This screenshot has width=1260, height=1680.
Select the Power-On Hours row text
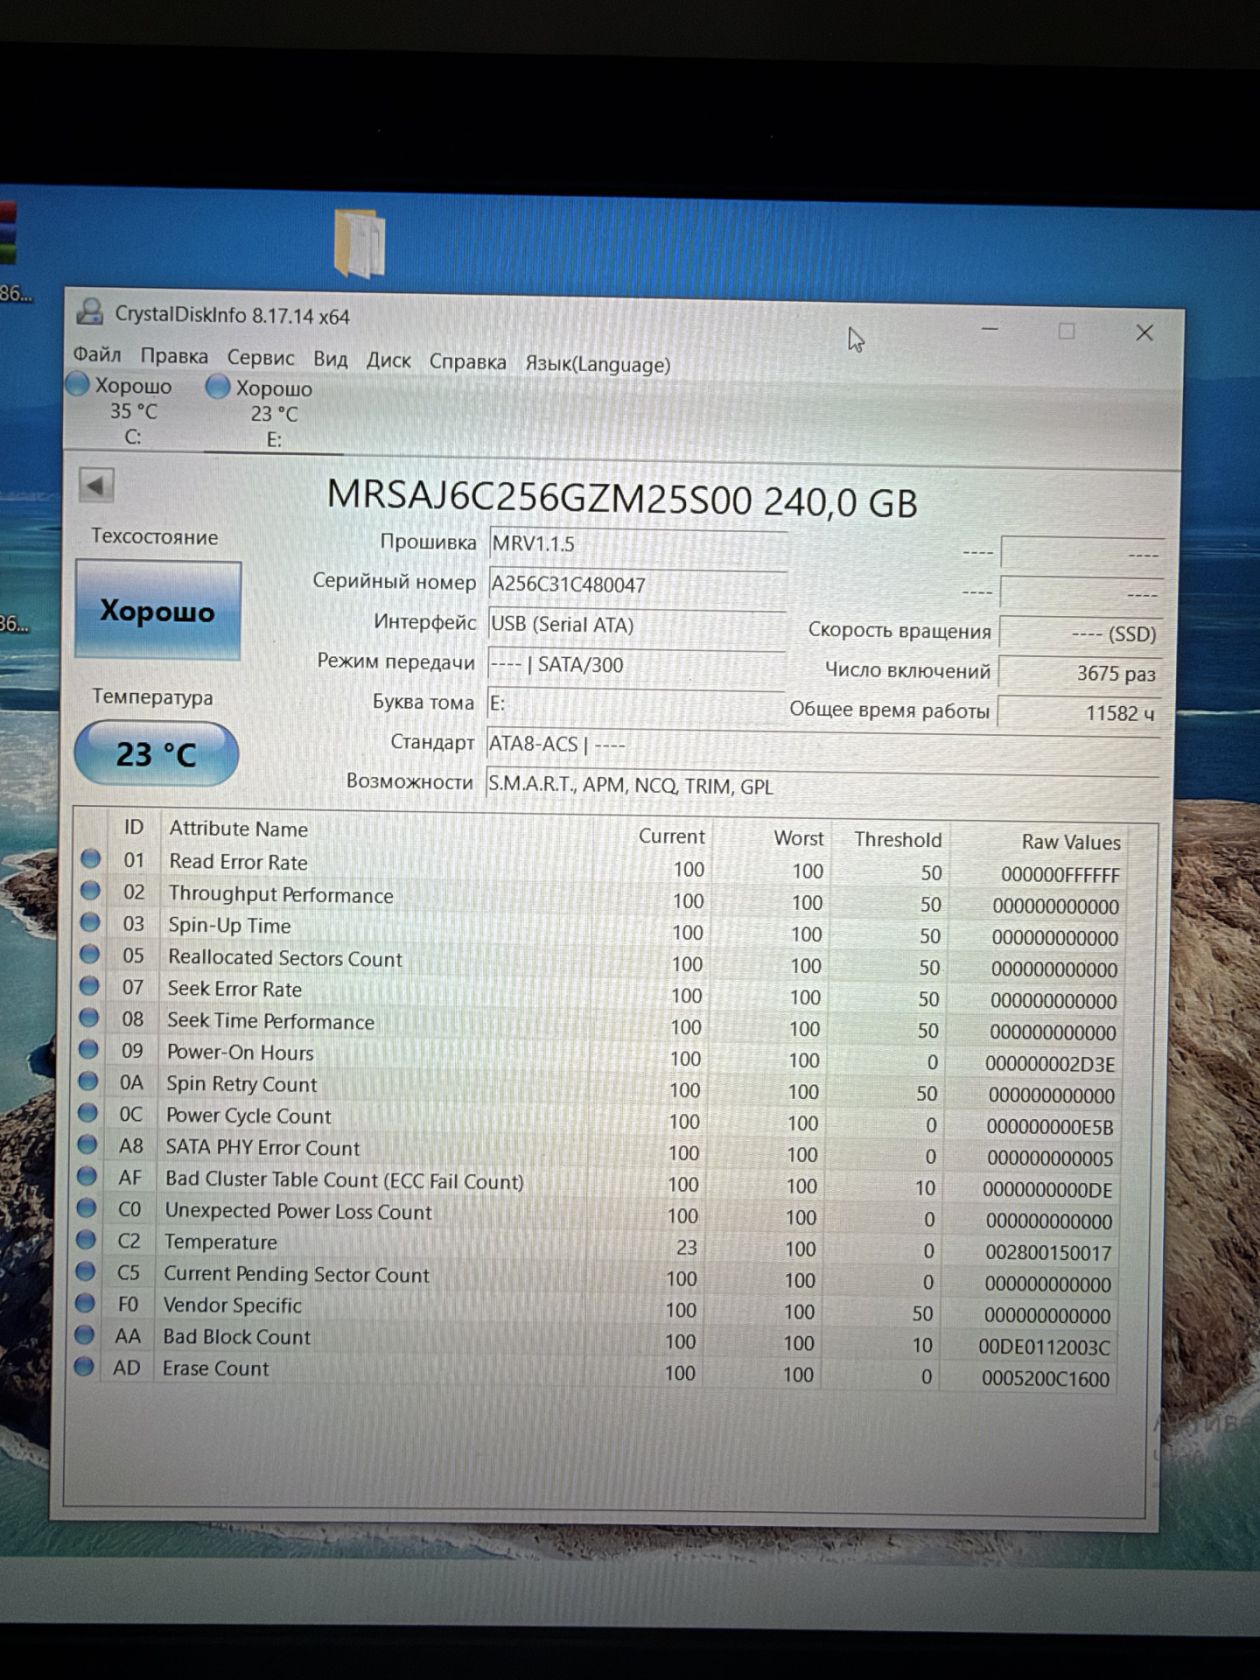[x=240, y=1052]
